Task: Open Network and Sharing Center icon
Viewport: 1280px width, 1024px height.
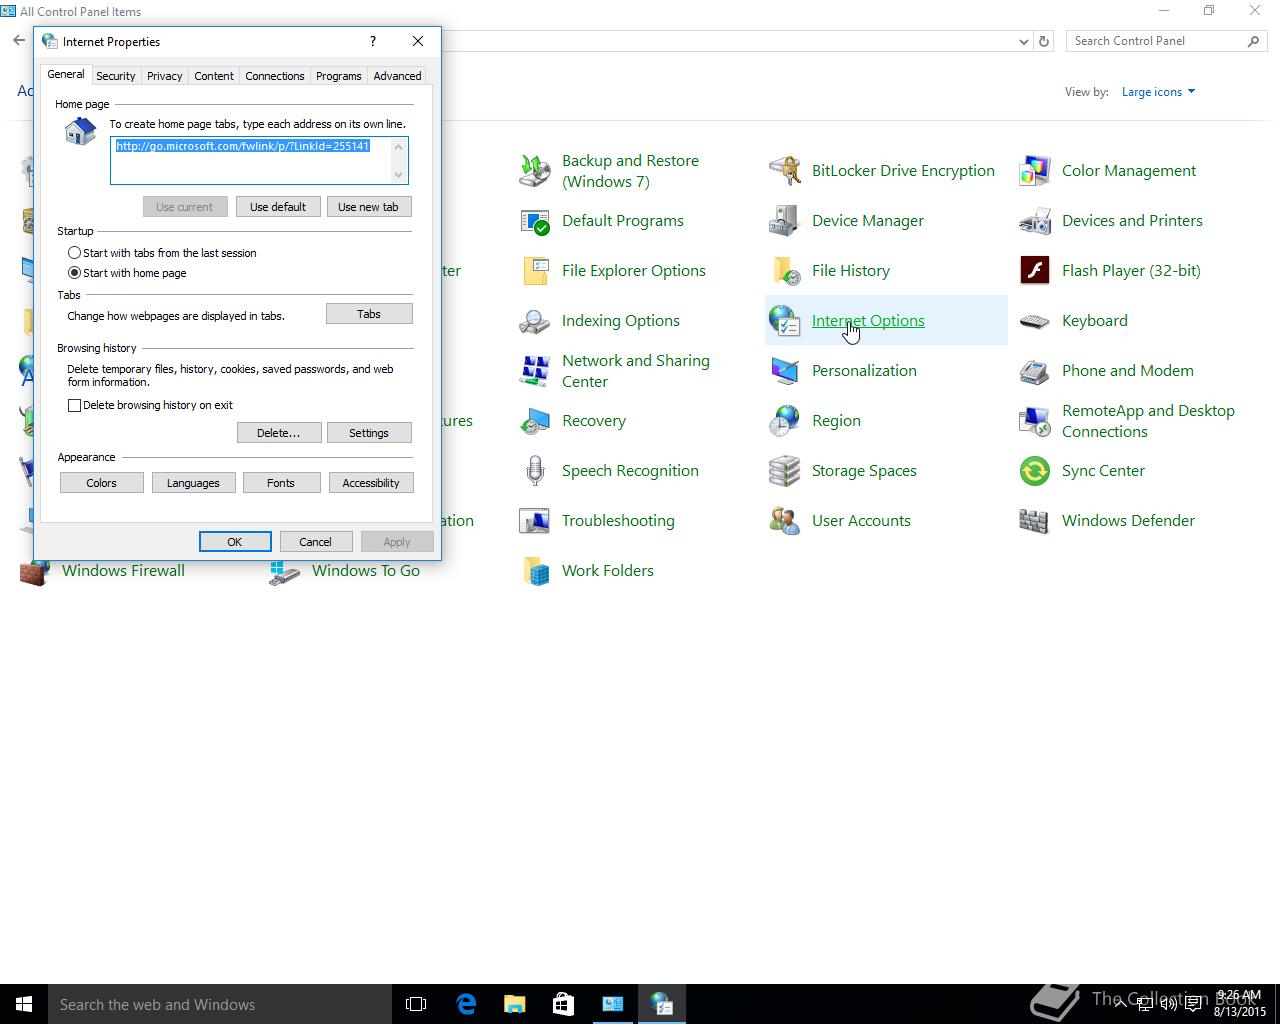Action: pos(535,371)
